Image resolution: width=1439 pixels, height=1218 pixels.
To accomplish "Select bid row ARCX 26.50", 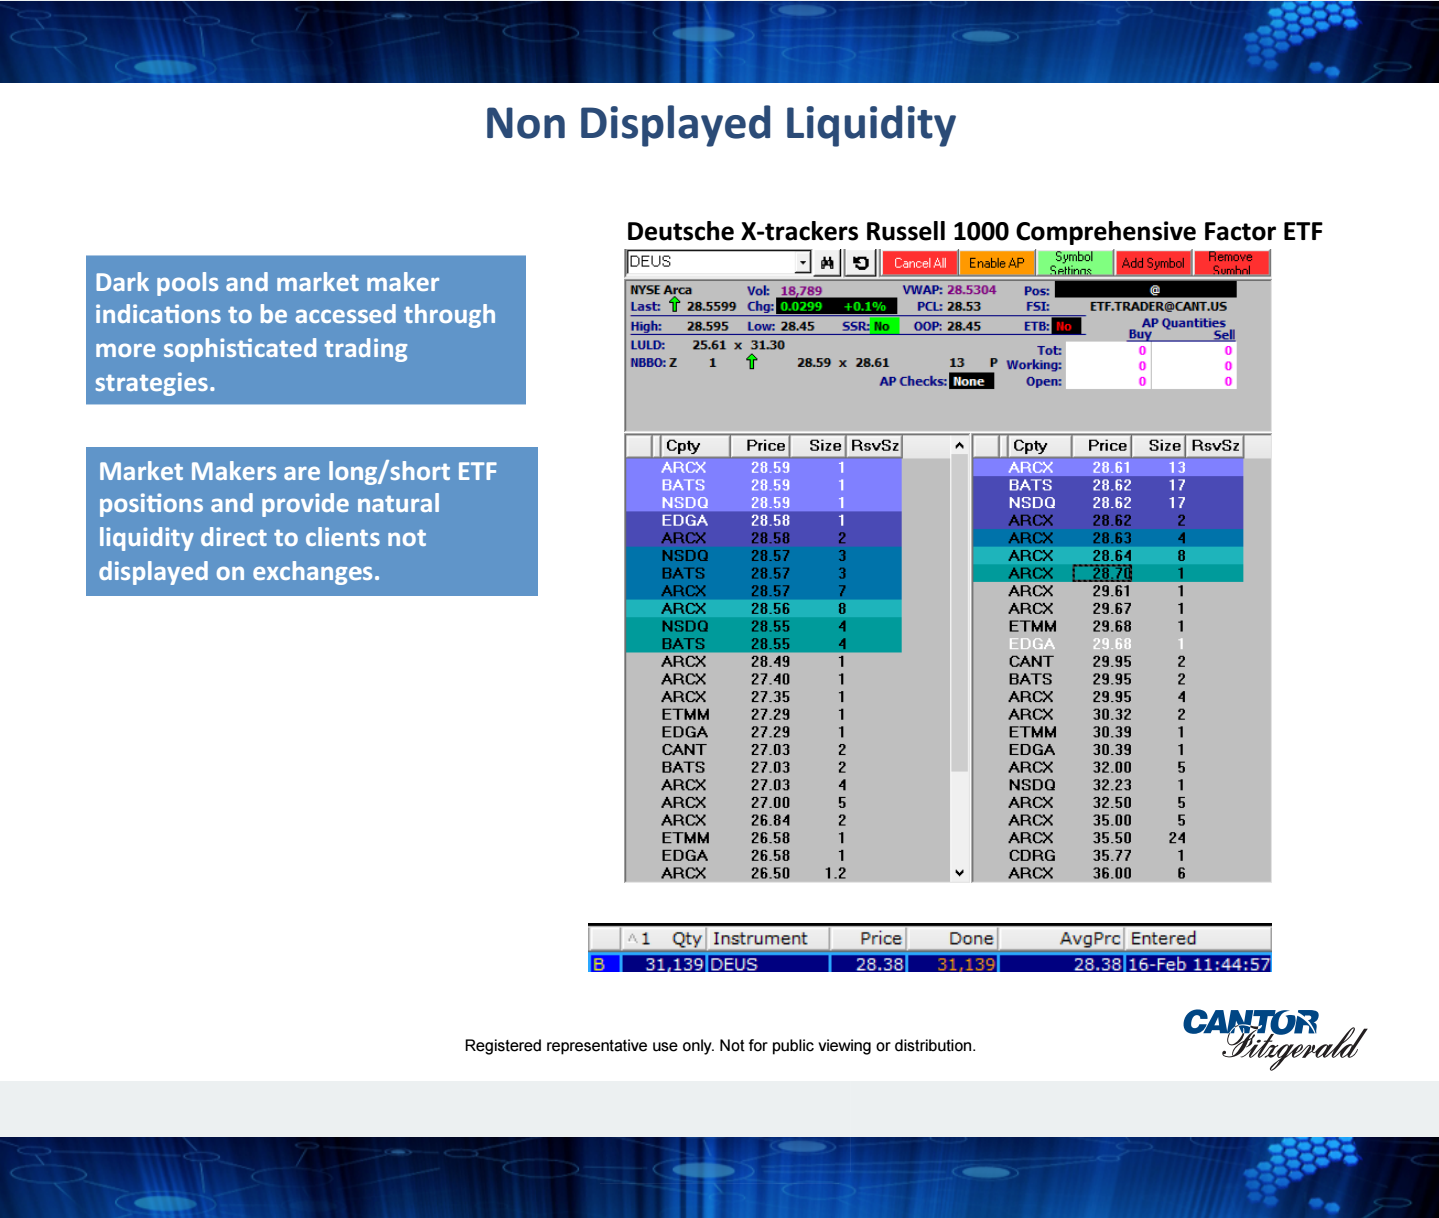I will 763,873.
